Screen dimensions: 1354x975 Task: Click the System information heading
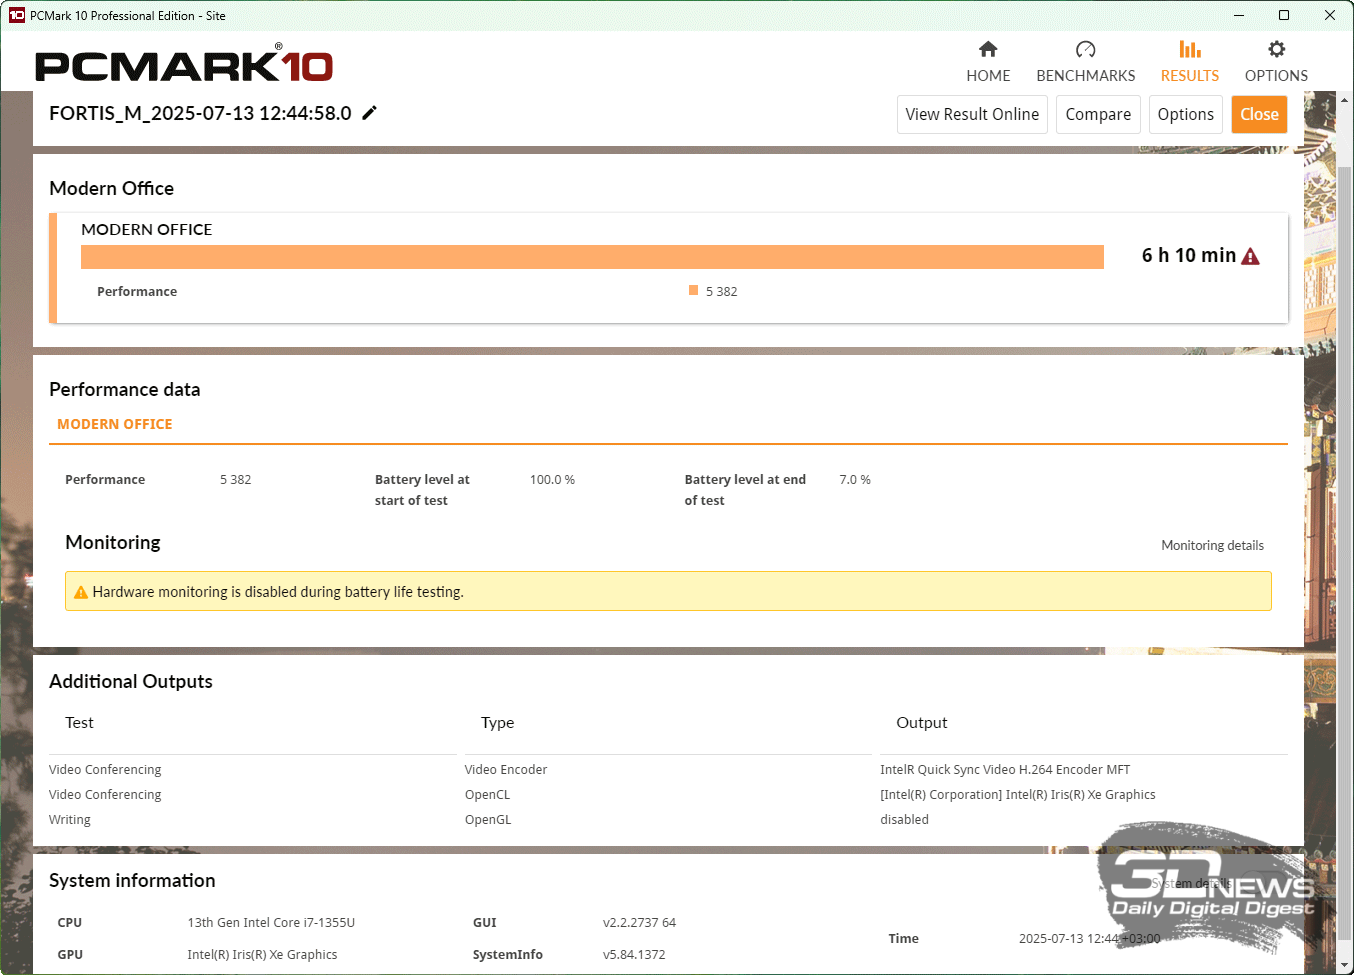coord(132,880)
